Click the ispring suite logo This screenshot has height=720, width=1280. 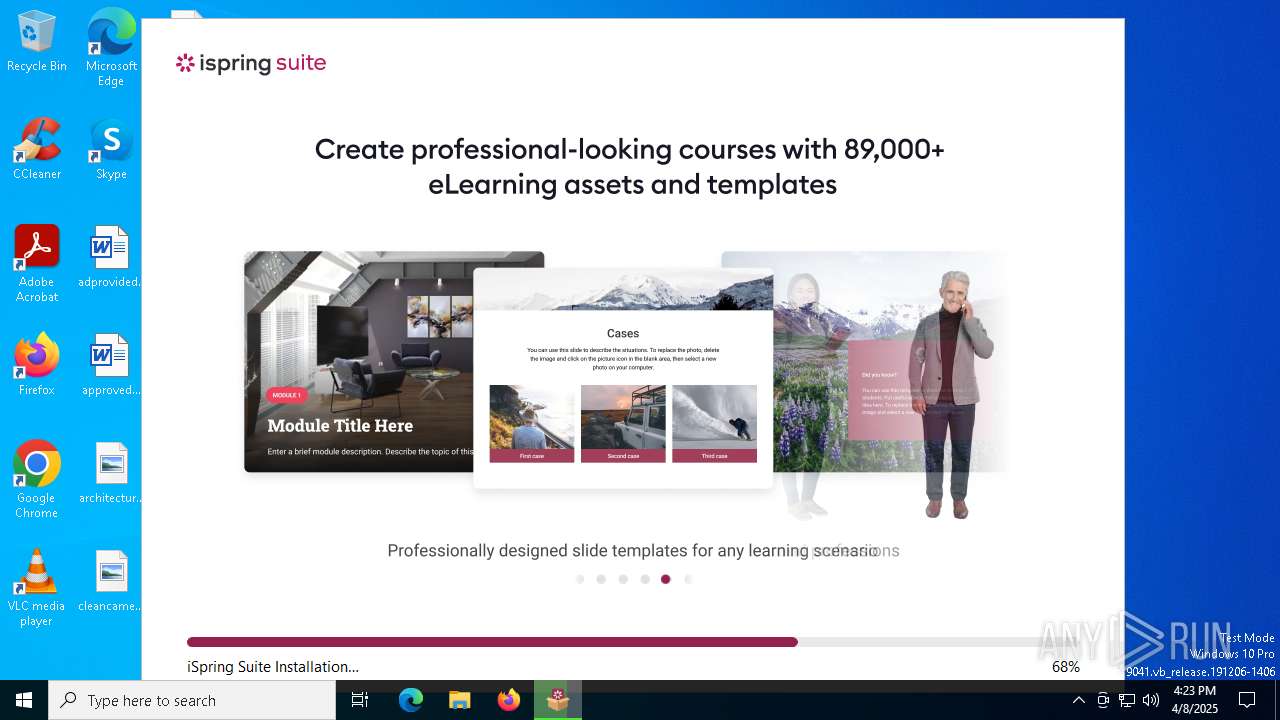pos(251,63)
